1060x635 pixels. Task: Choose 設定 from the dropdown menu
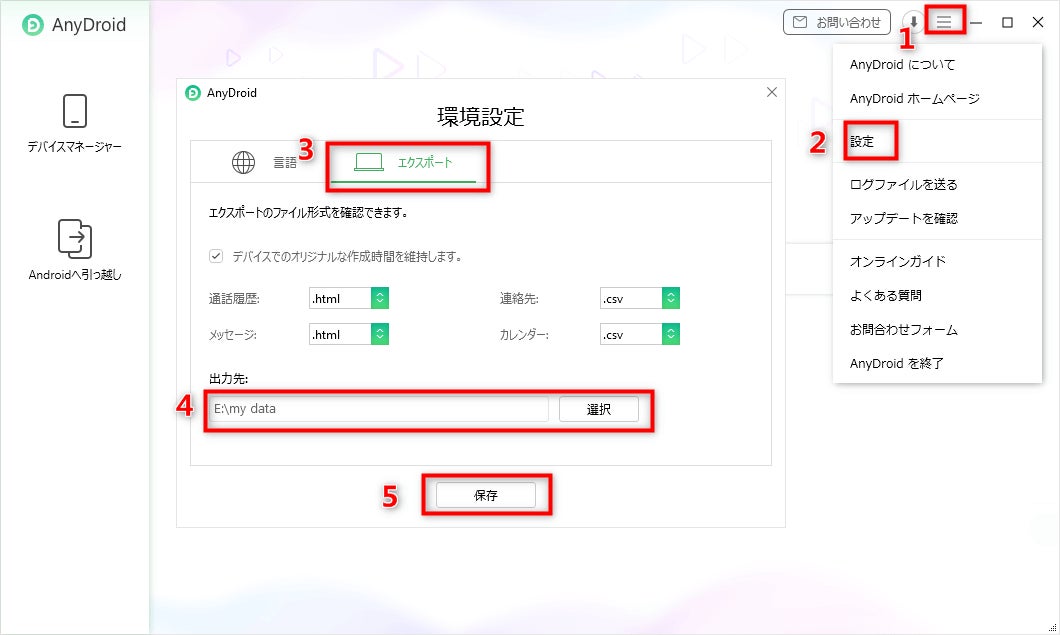pos(864,141)
